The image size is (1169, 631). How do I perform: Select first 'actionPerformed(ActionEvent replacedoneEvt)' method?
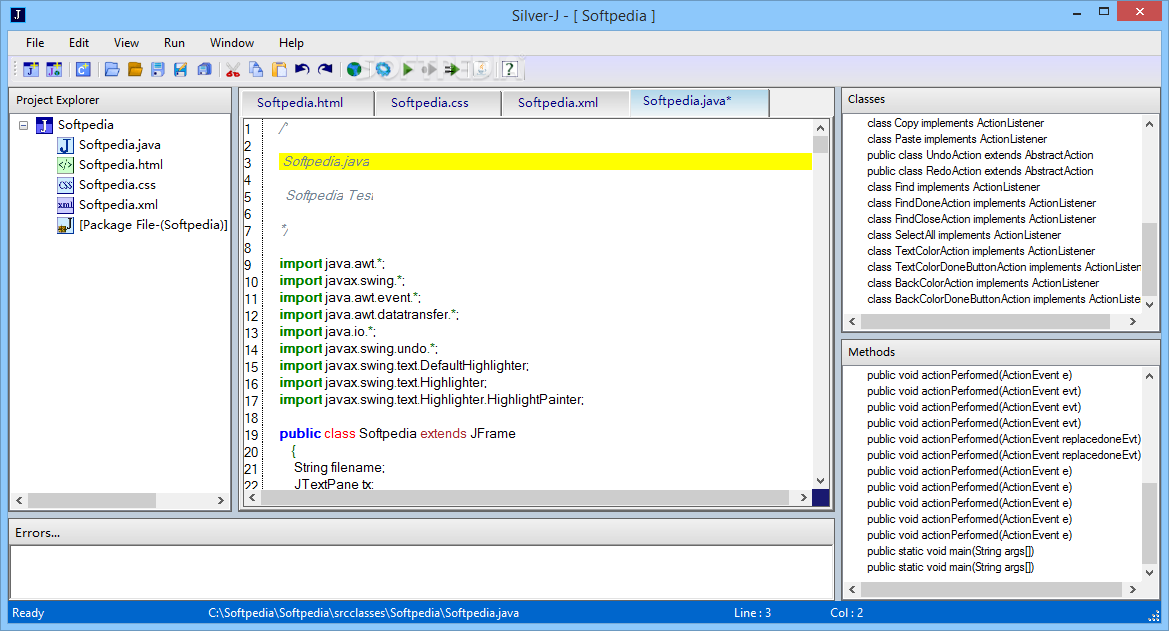coord(1003,439)
